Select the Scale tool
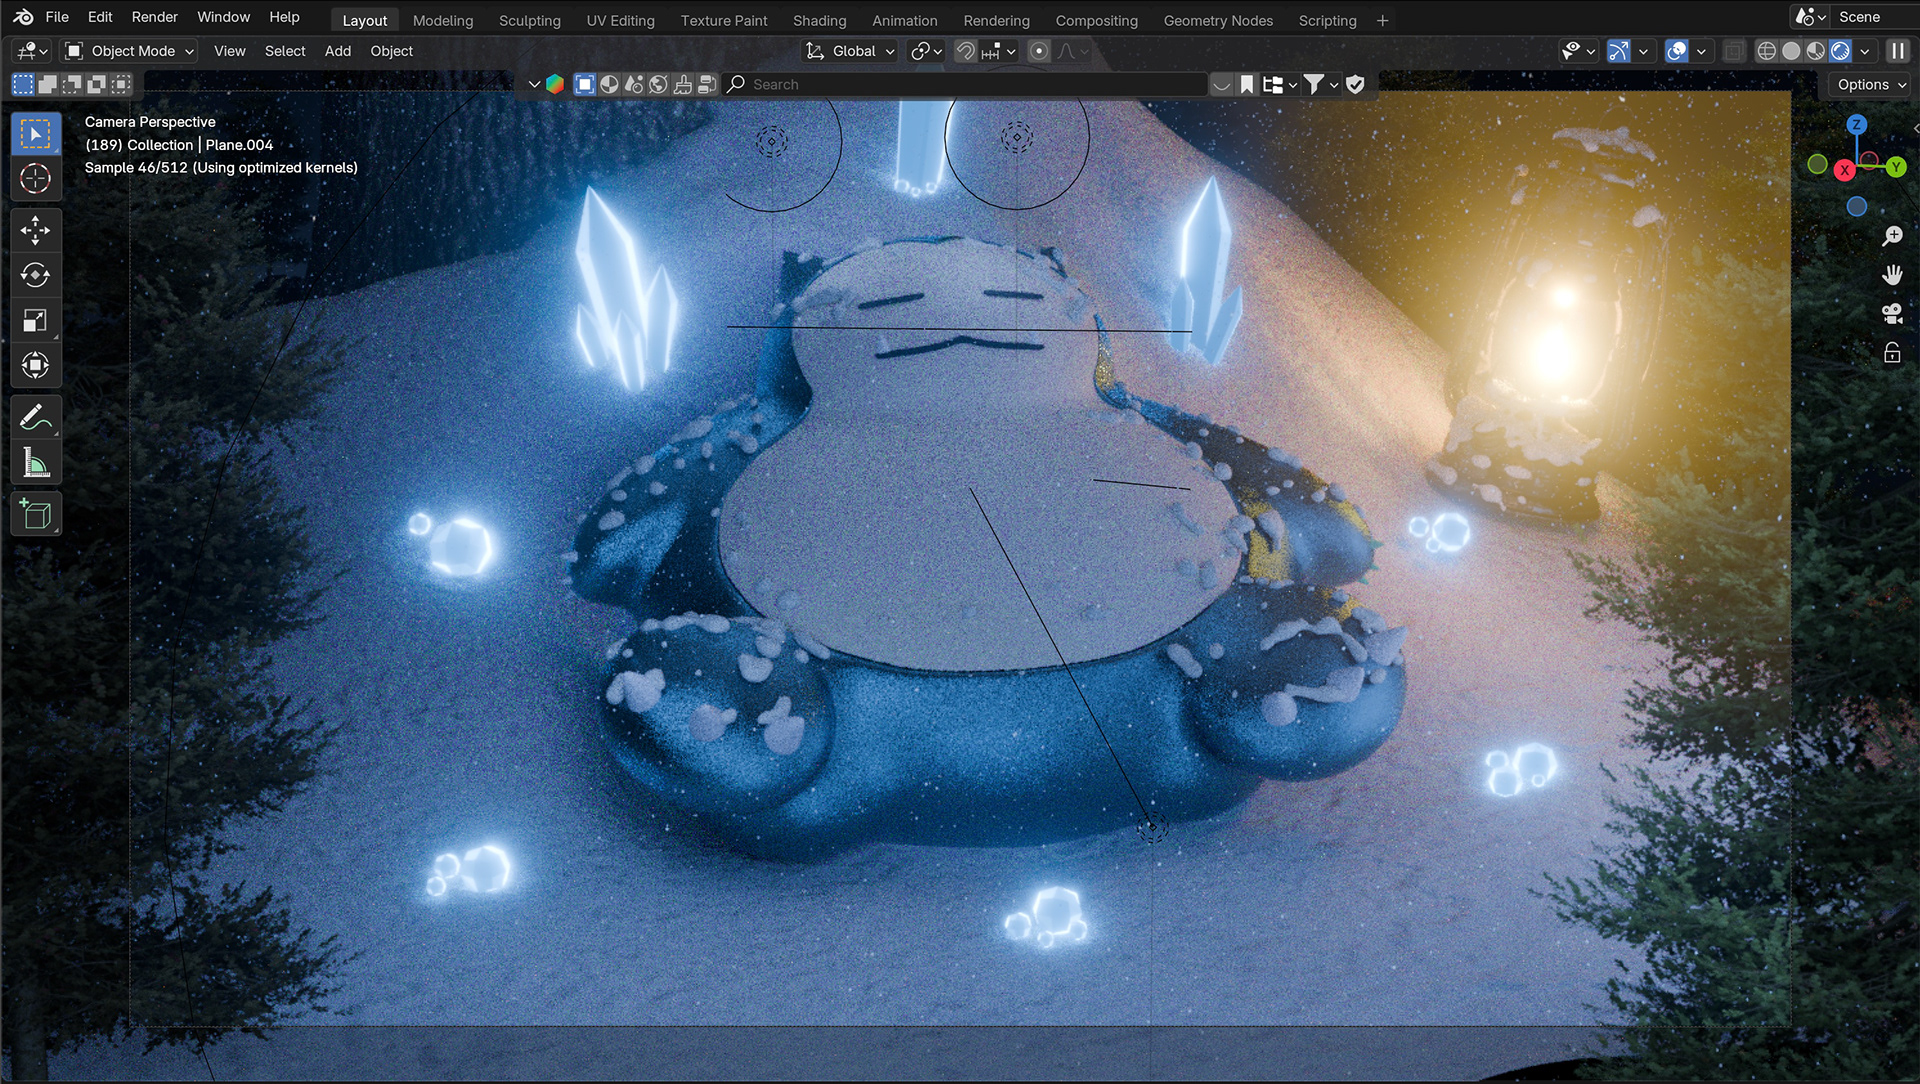 [x=35, y=320]
